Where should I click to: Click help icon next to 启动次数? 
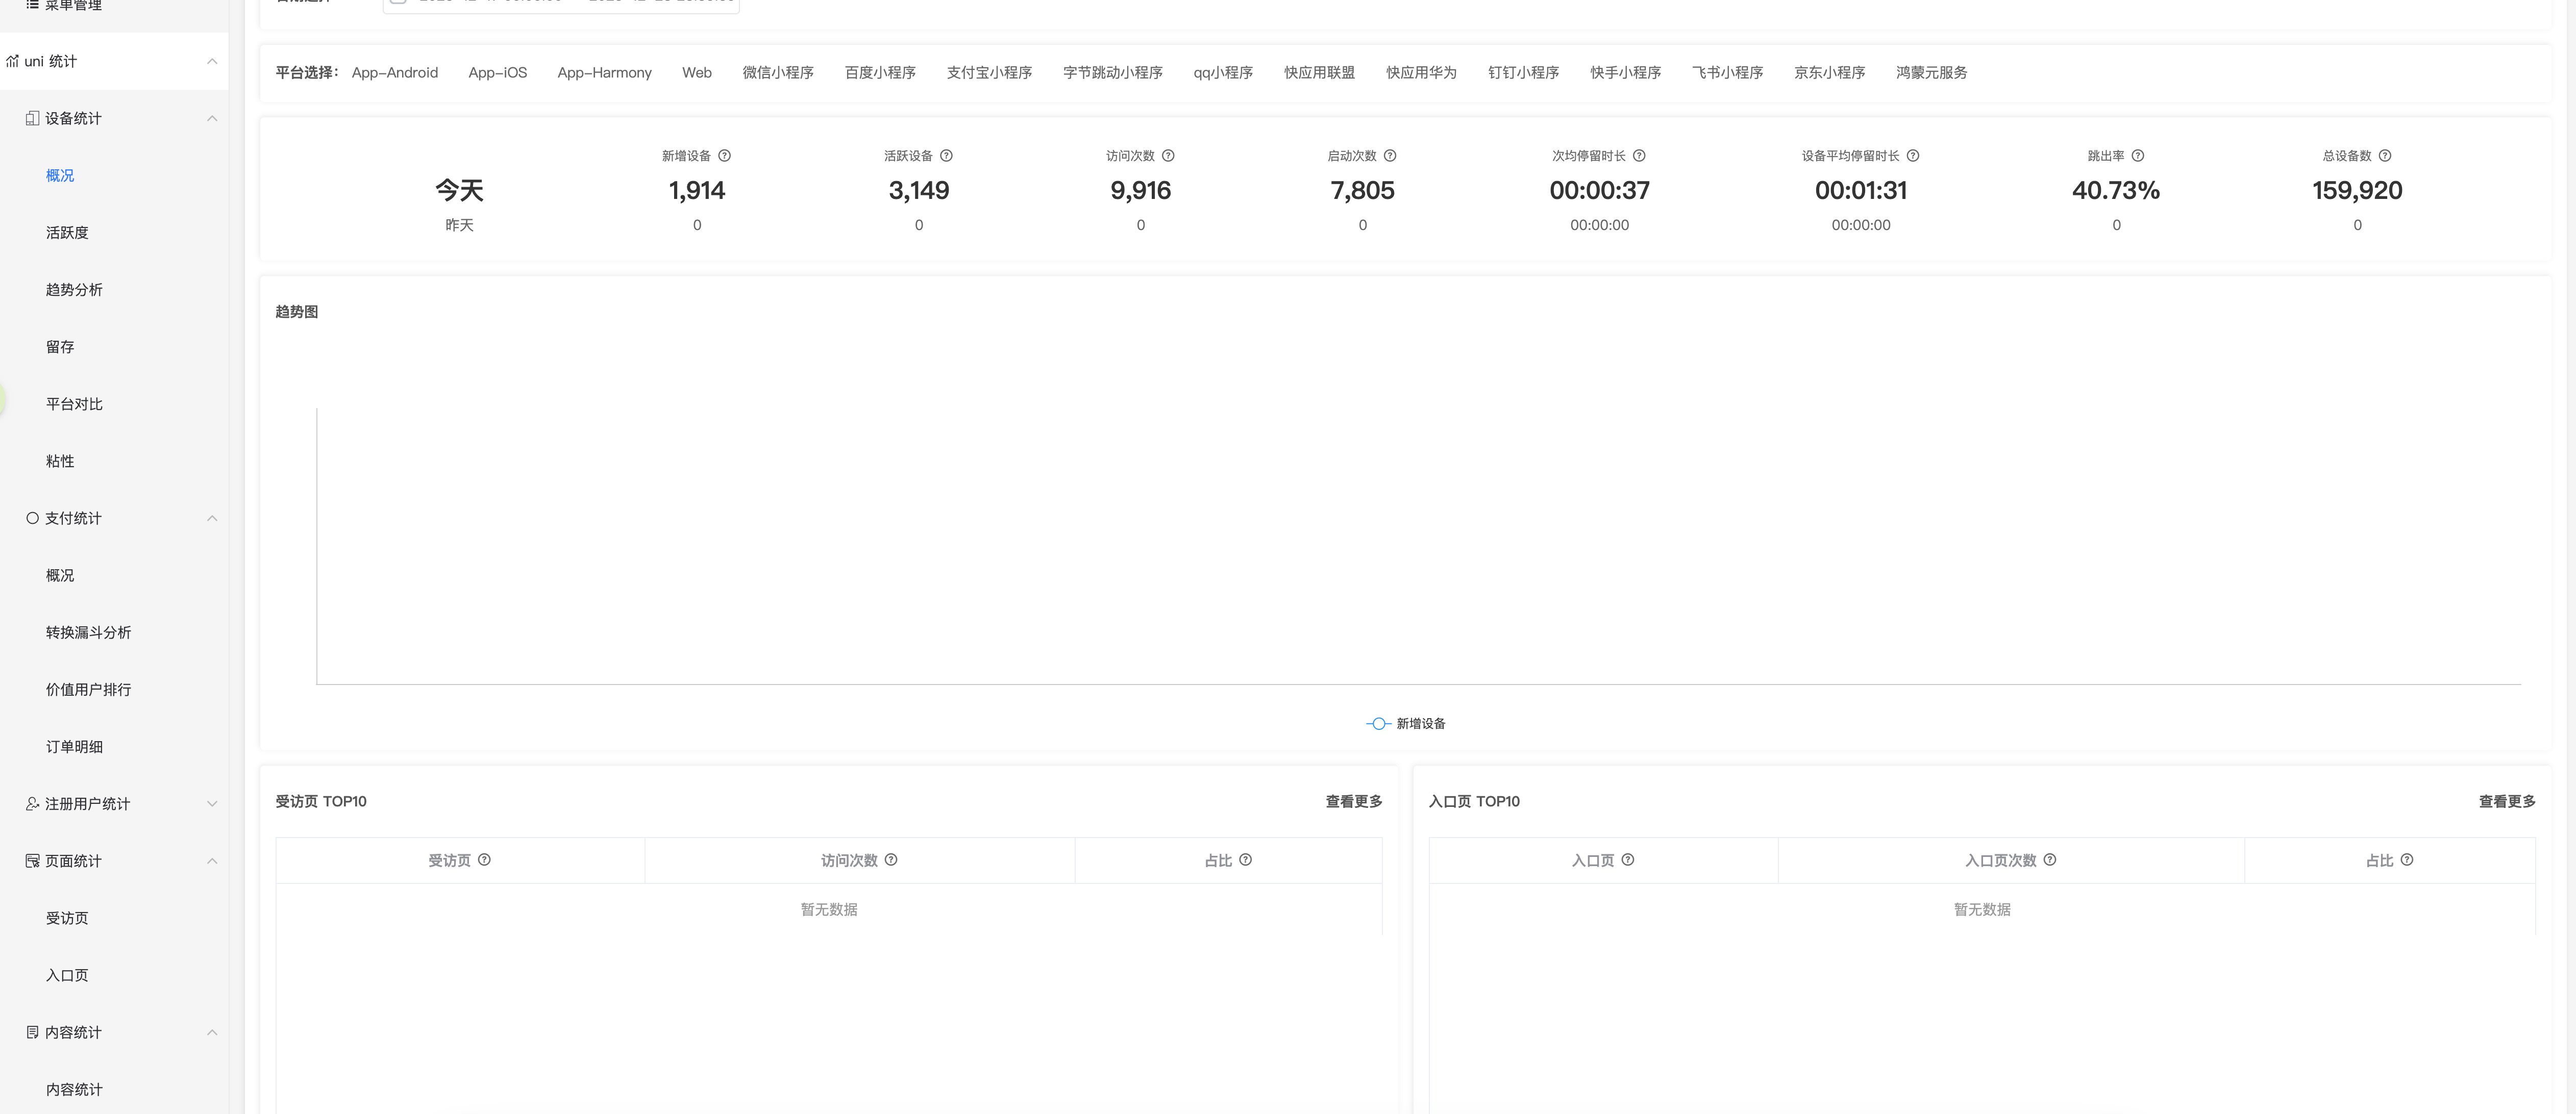[x=1390, y=156]
